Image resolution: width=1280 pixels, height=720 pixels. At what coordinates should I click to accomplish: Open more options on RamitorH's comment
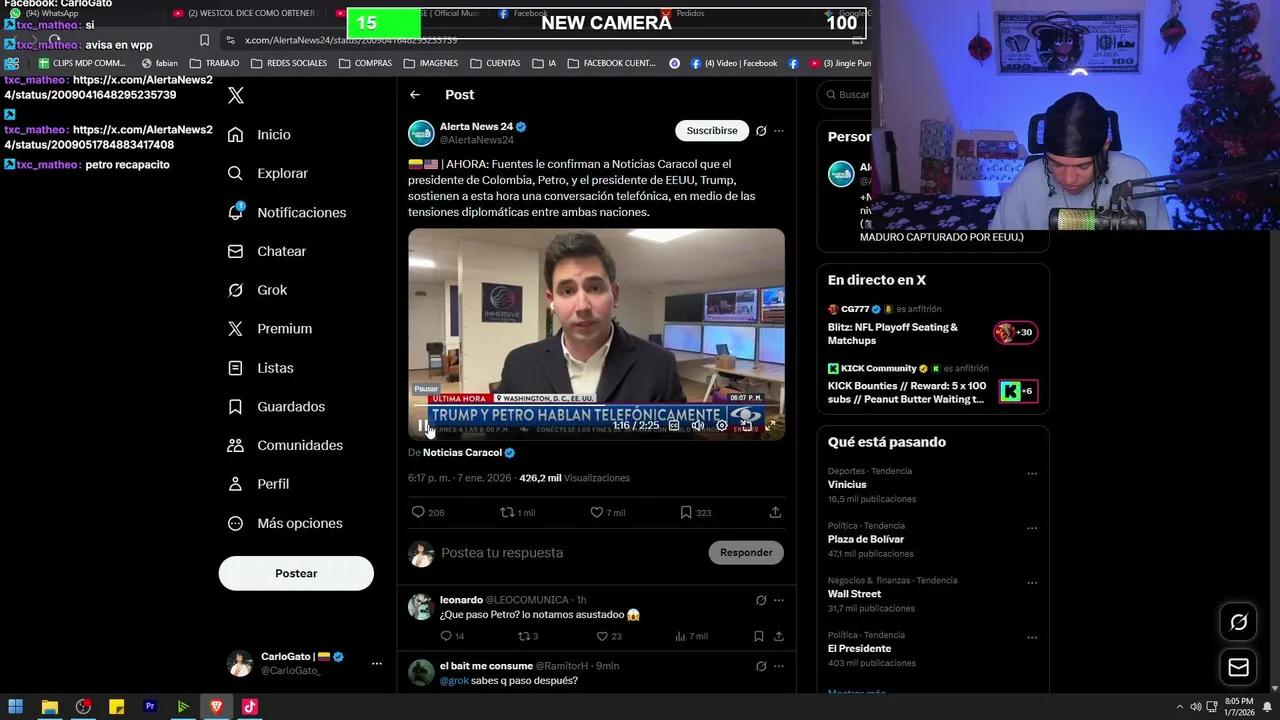(x=779, y=666)
